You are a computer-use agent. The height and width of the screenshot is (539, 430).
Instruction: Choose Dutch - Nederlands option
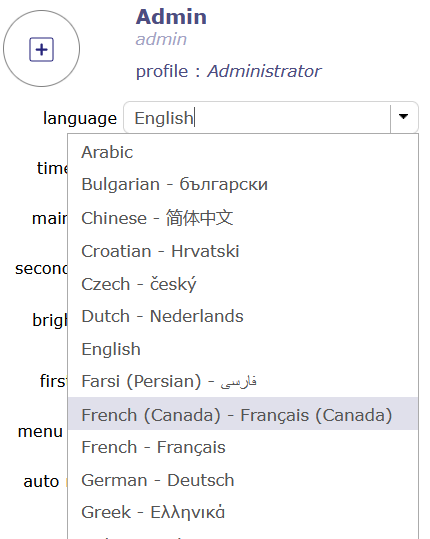click(x=243, y=316)
